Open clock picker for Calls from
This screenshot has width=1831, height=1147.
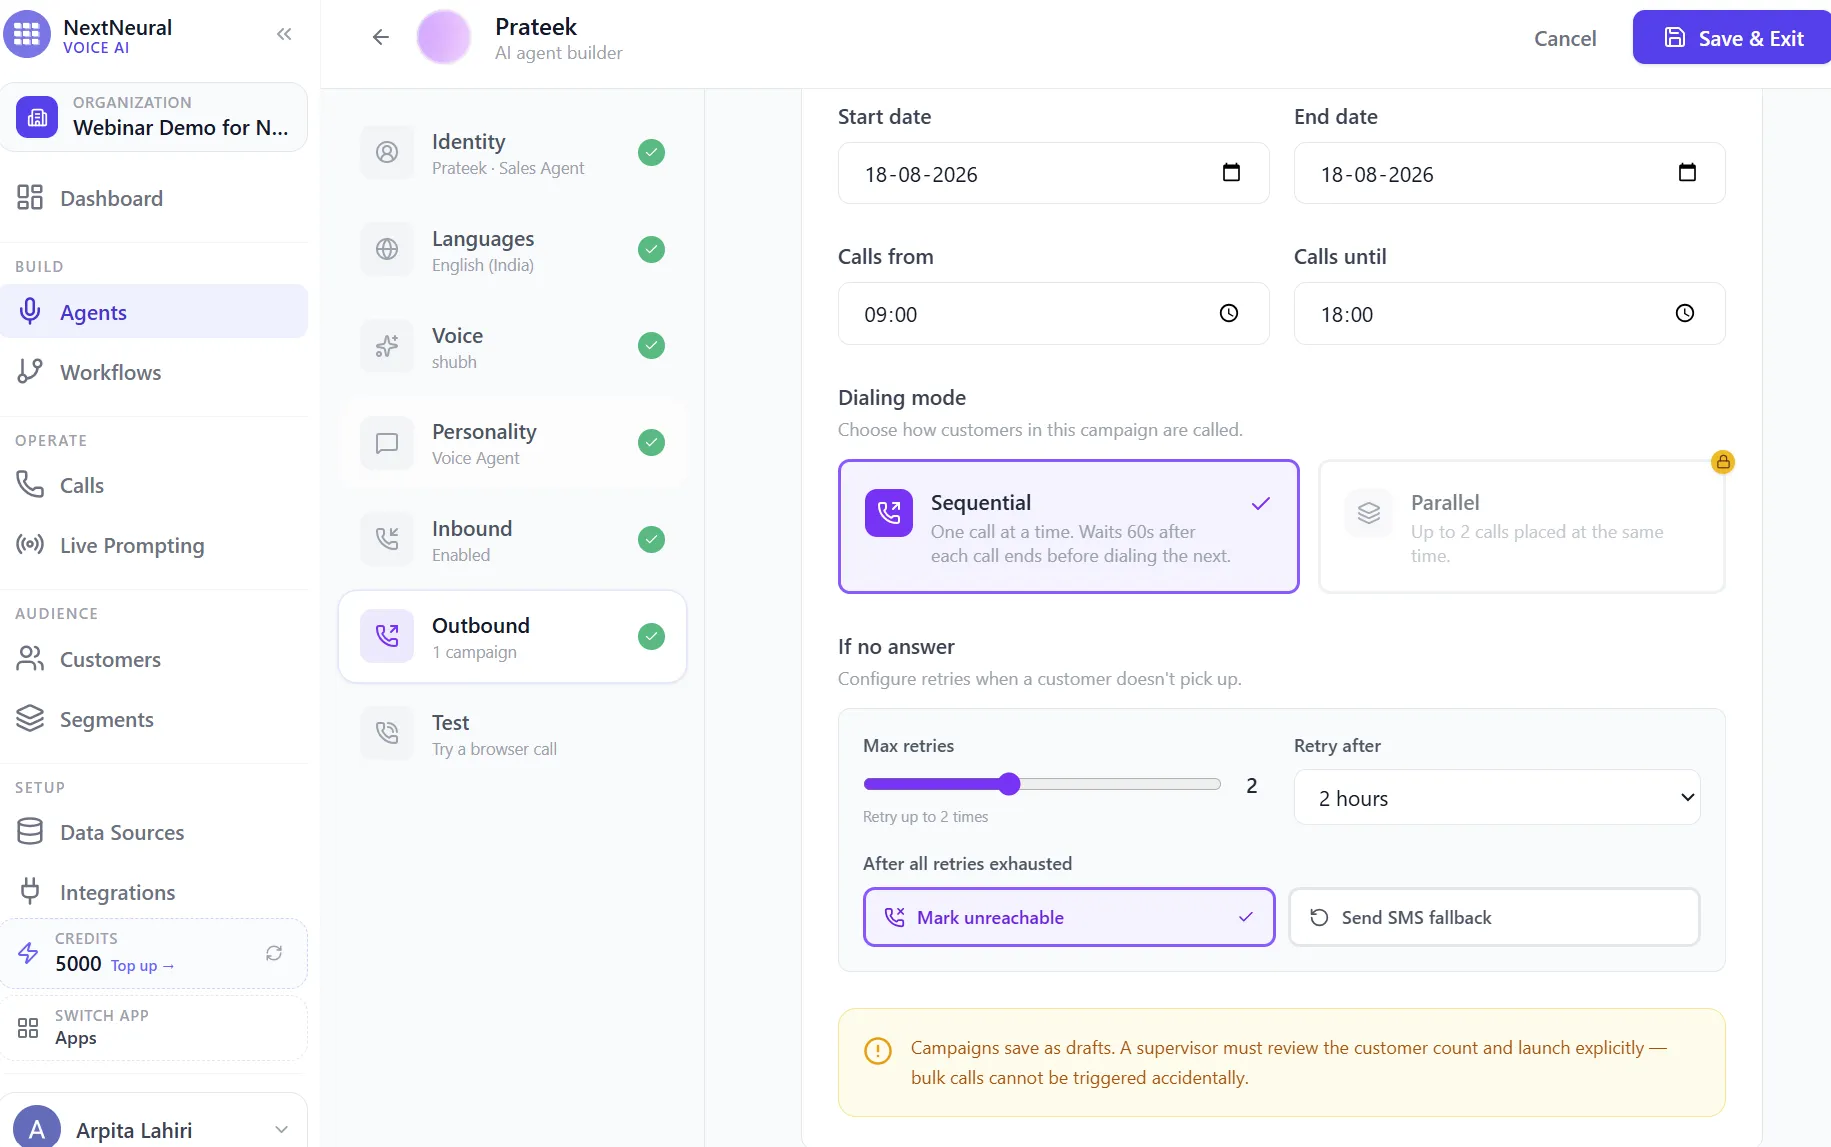pyautogui.click(x=1229, y=313)
